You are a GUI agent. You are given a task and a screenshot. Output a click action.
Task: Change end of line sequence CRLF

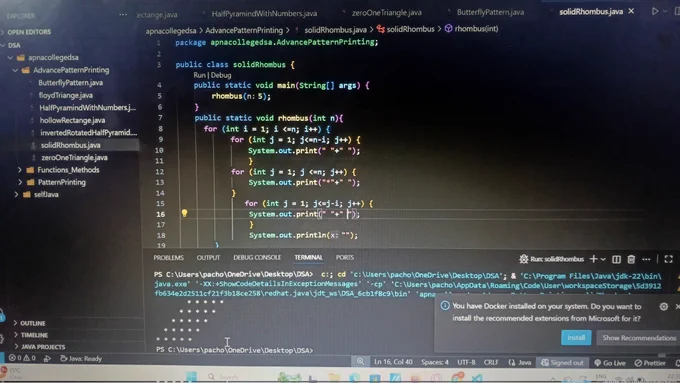point(491,362)
